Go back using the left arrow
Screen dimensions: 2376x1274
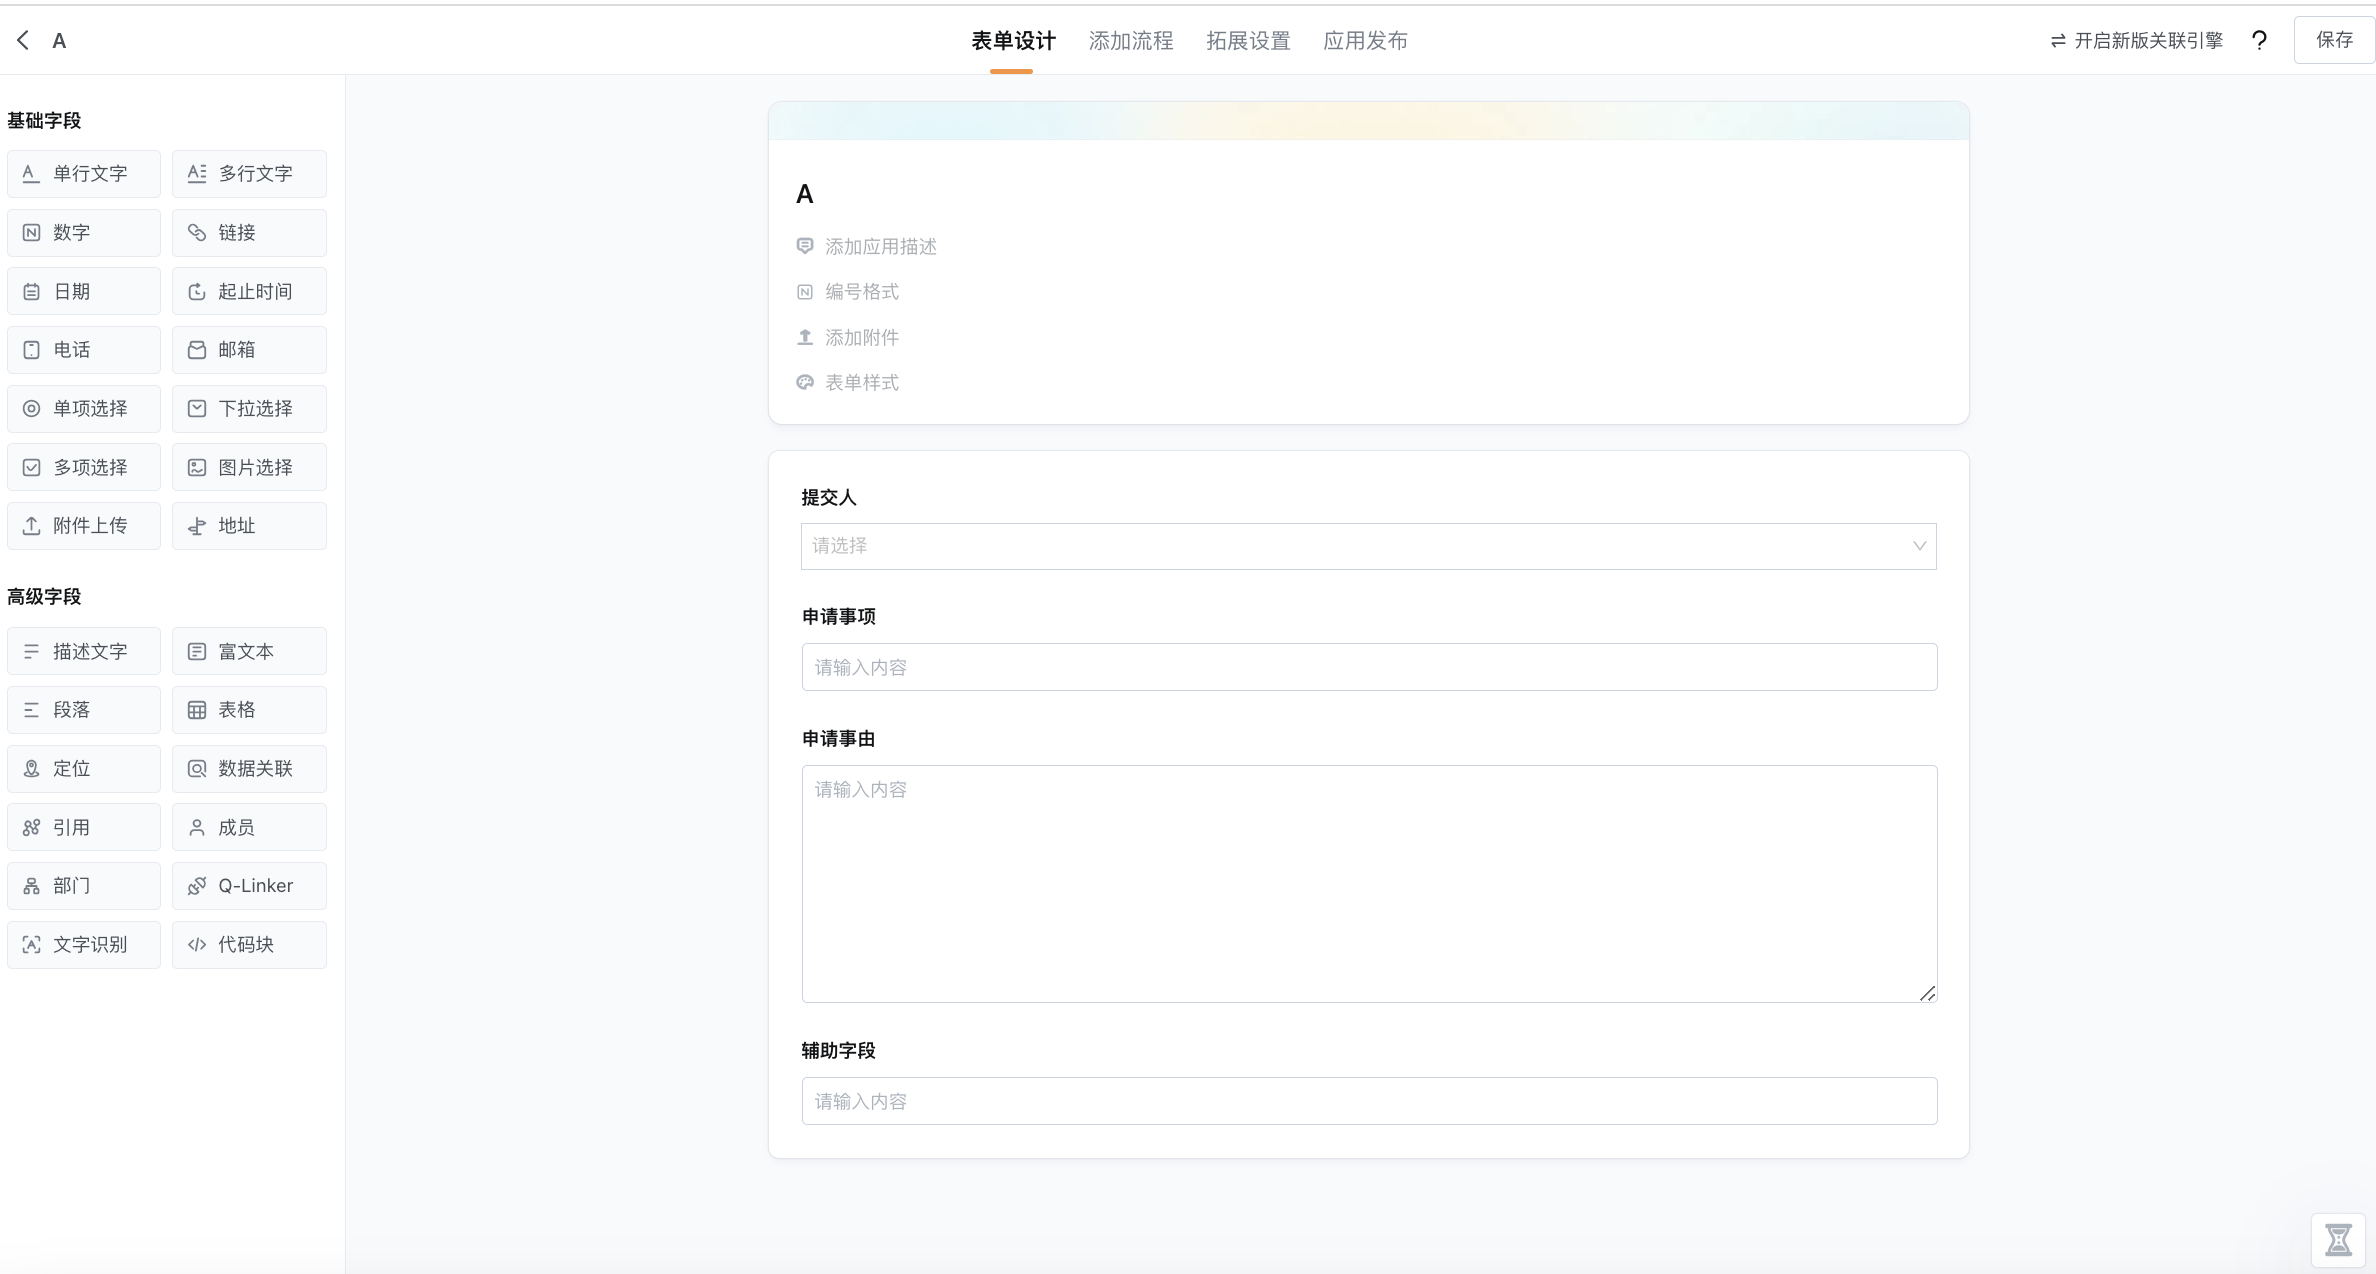[x=23, y=40]
